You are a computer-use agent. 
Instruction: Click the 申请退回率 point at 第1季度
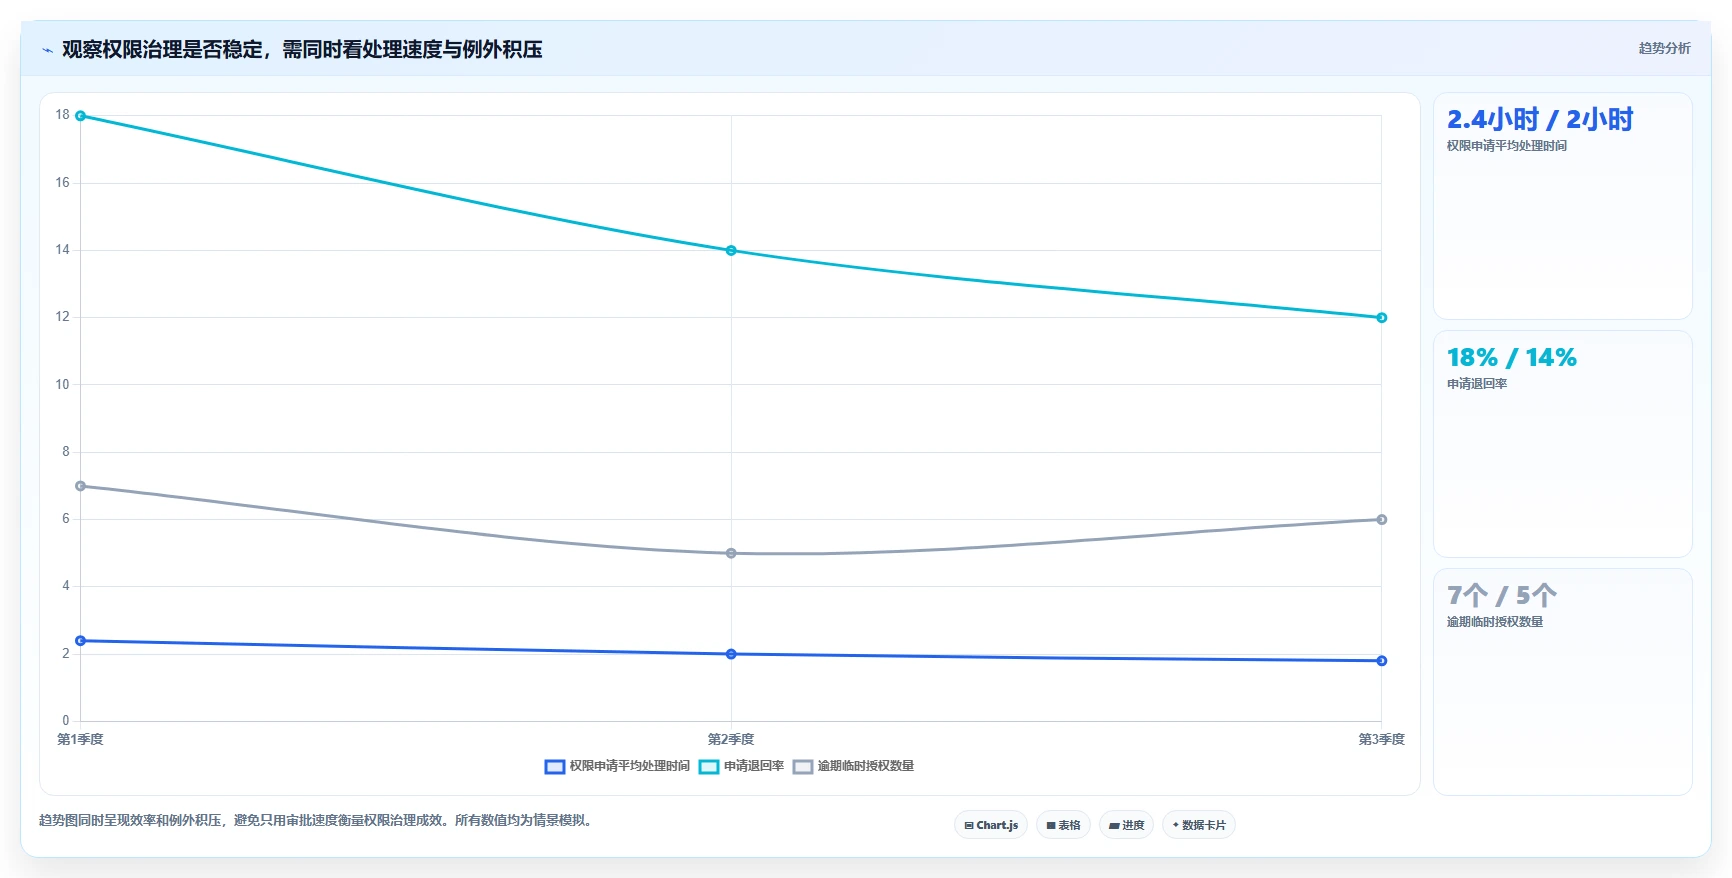(x=81, y=116)
